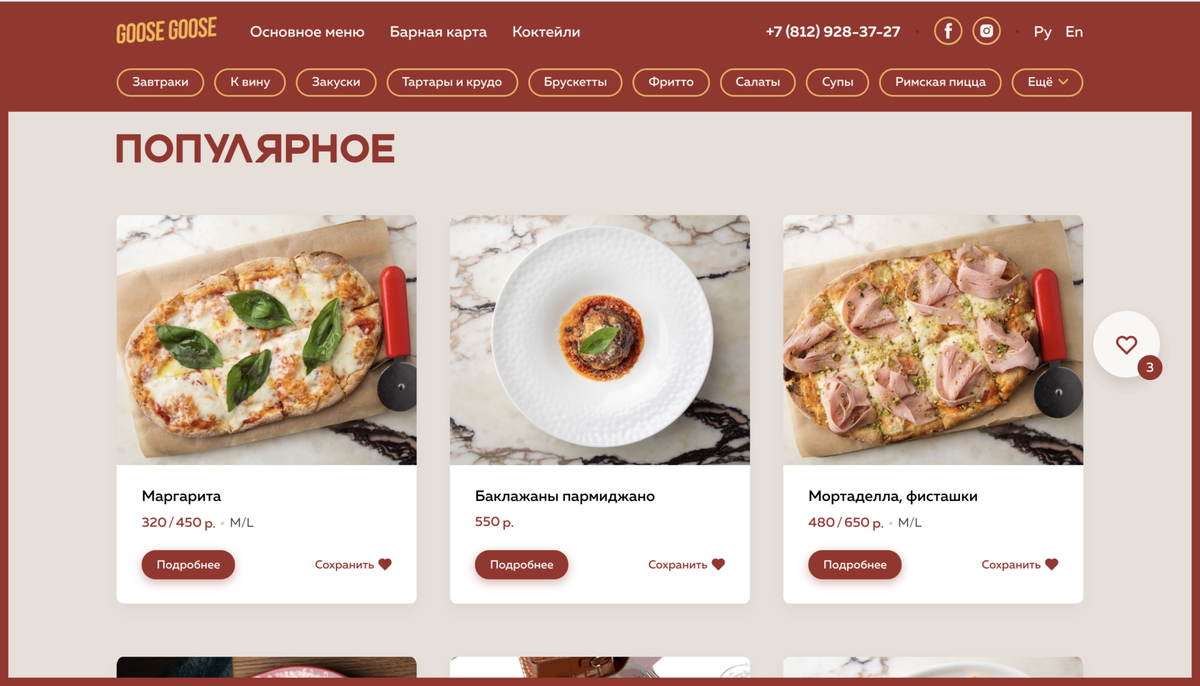The width and height of the screenshot is (1200, 686).
Task: Click Подробнее on the Маргарита card
Action: [188, 565]
